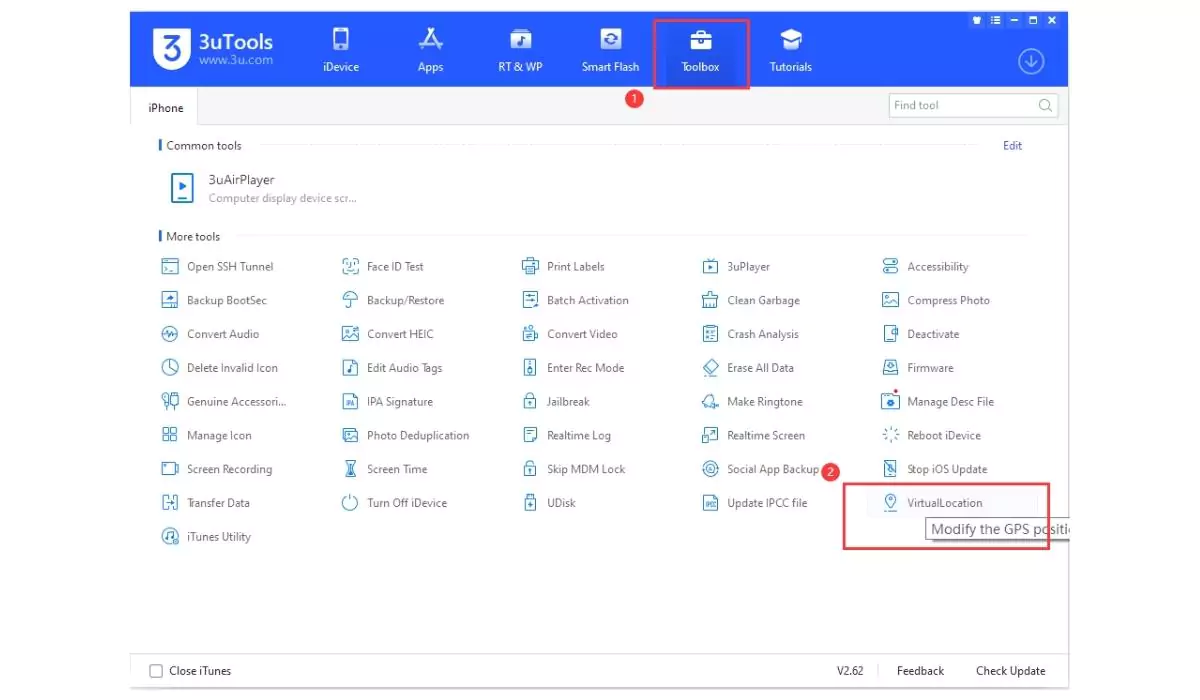1200x700 pixels.
Task: Toggle the Close iTunes checkbox
Action: [156, 671]
